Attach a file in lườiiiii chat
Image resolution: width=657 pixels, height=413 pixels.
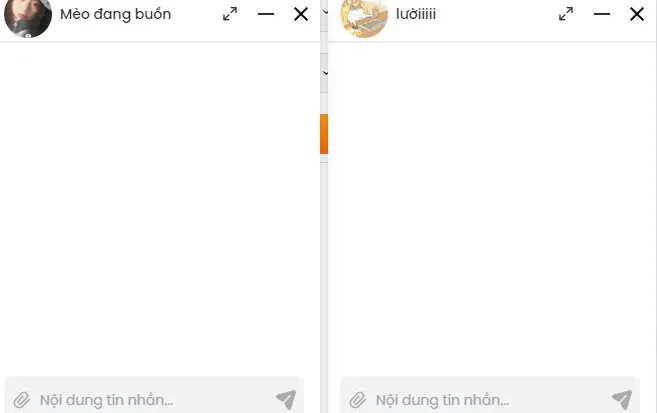357,400
